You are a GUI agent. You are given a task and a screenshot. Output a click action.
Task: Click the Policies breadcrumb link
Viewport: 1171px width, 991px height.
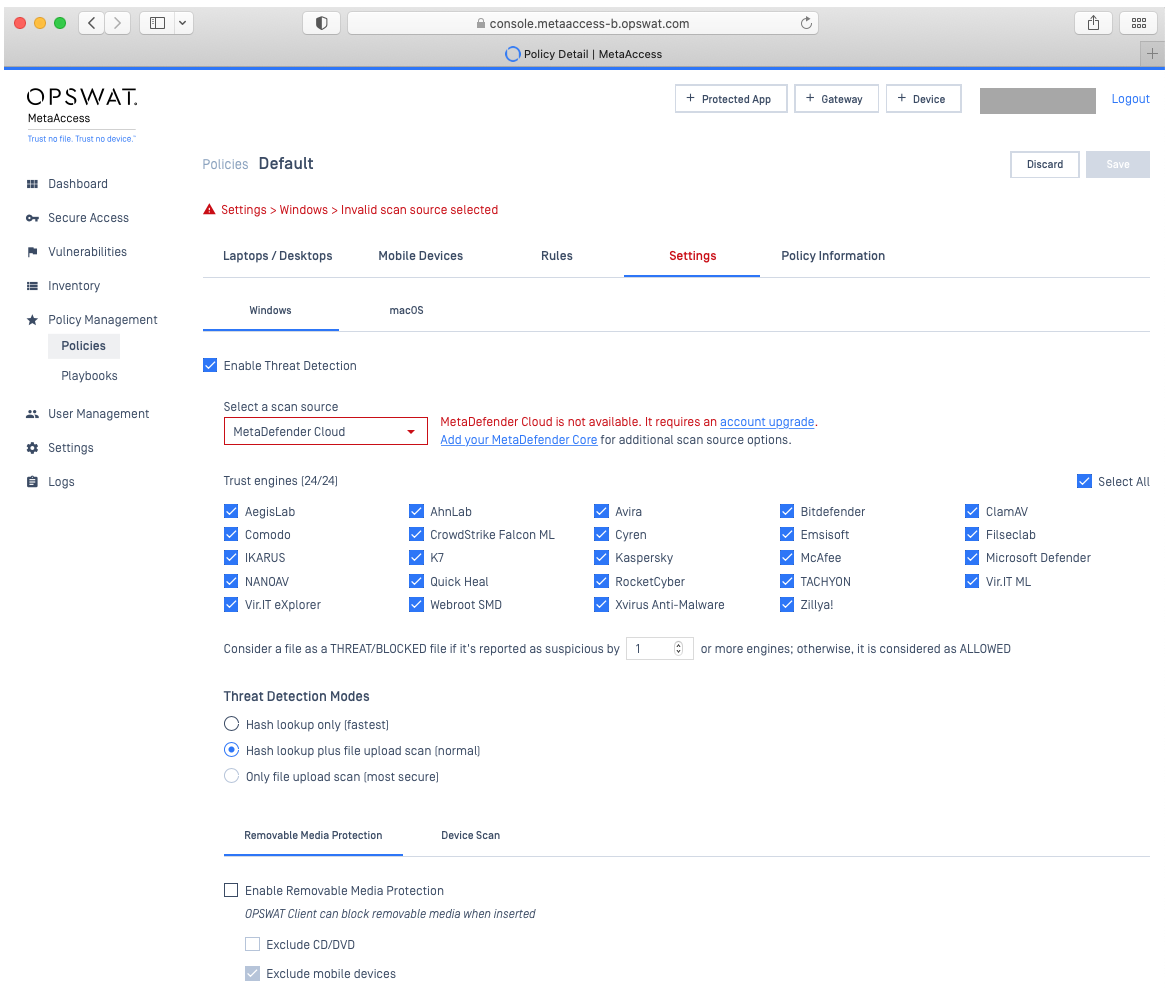click(226, 164)
